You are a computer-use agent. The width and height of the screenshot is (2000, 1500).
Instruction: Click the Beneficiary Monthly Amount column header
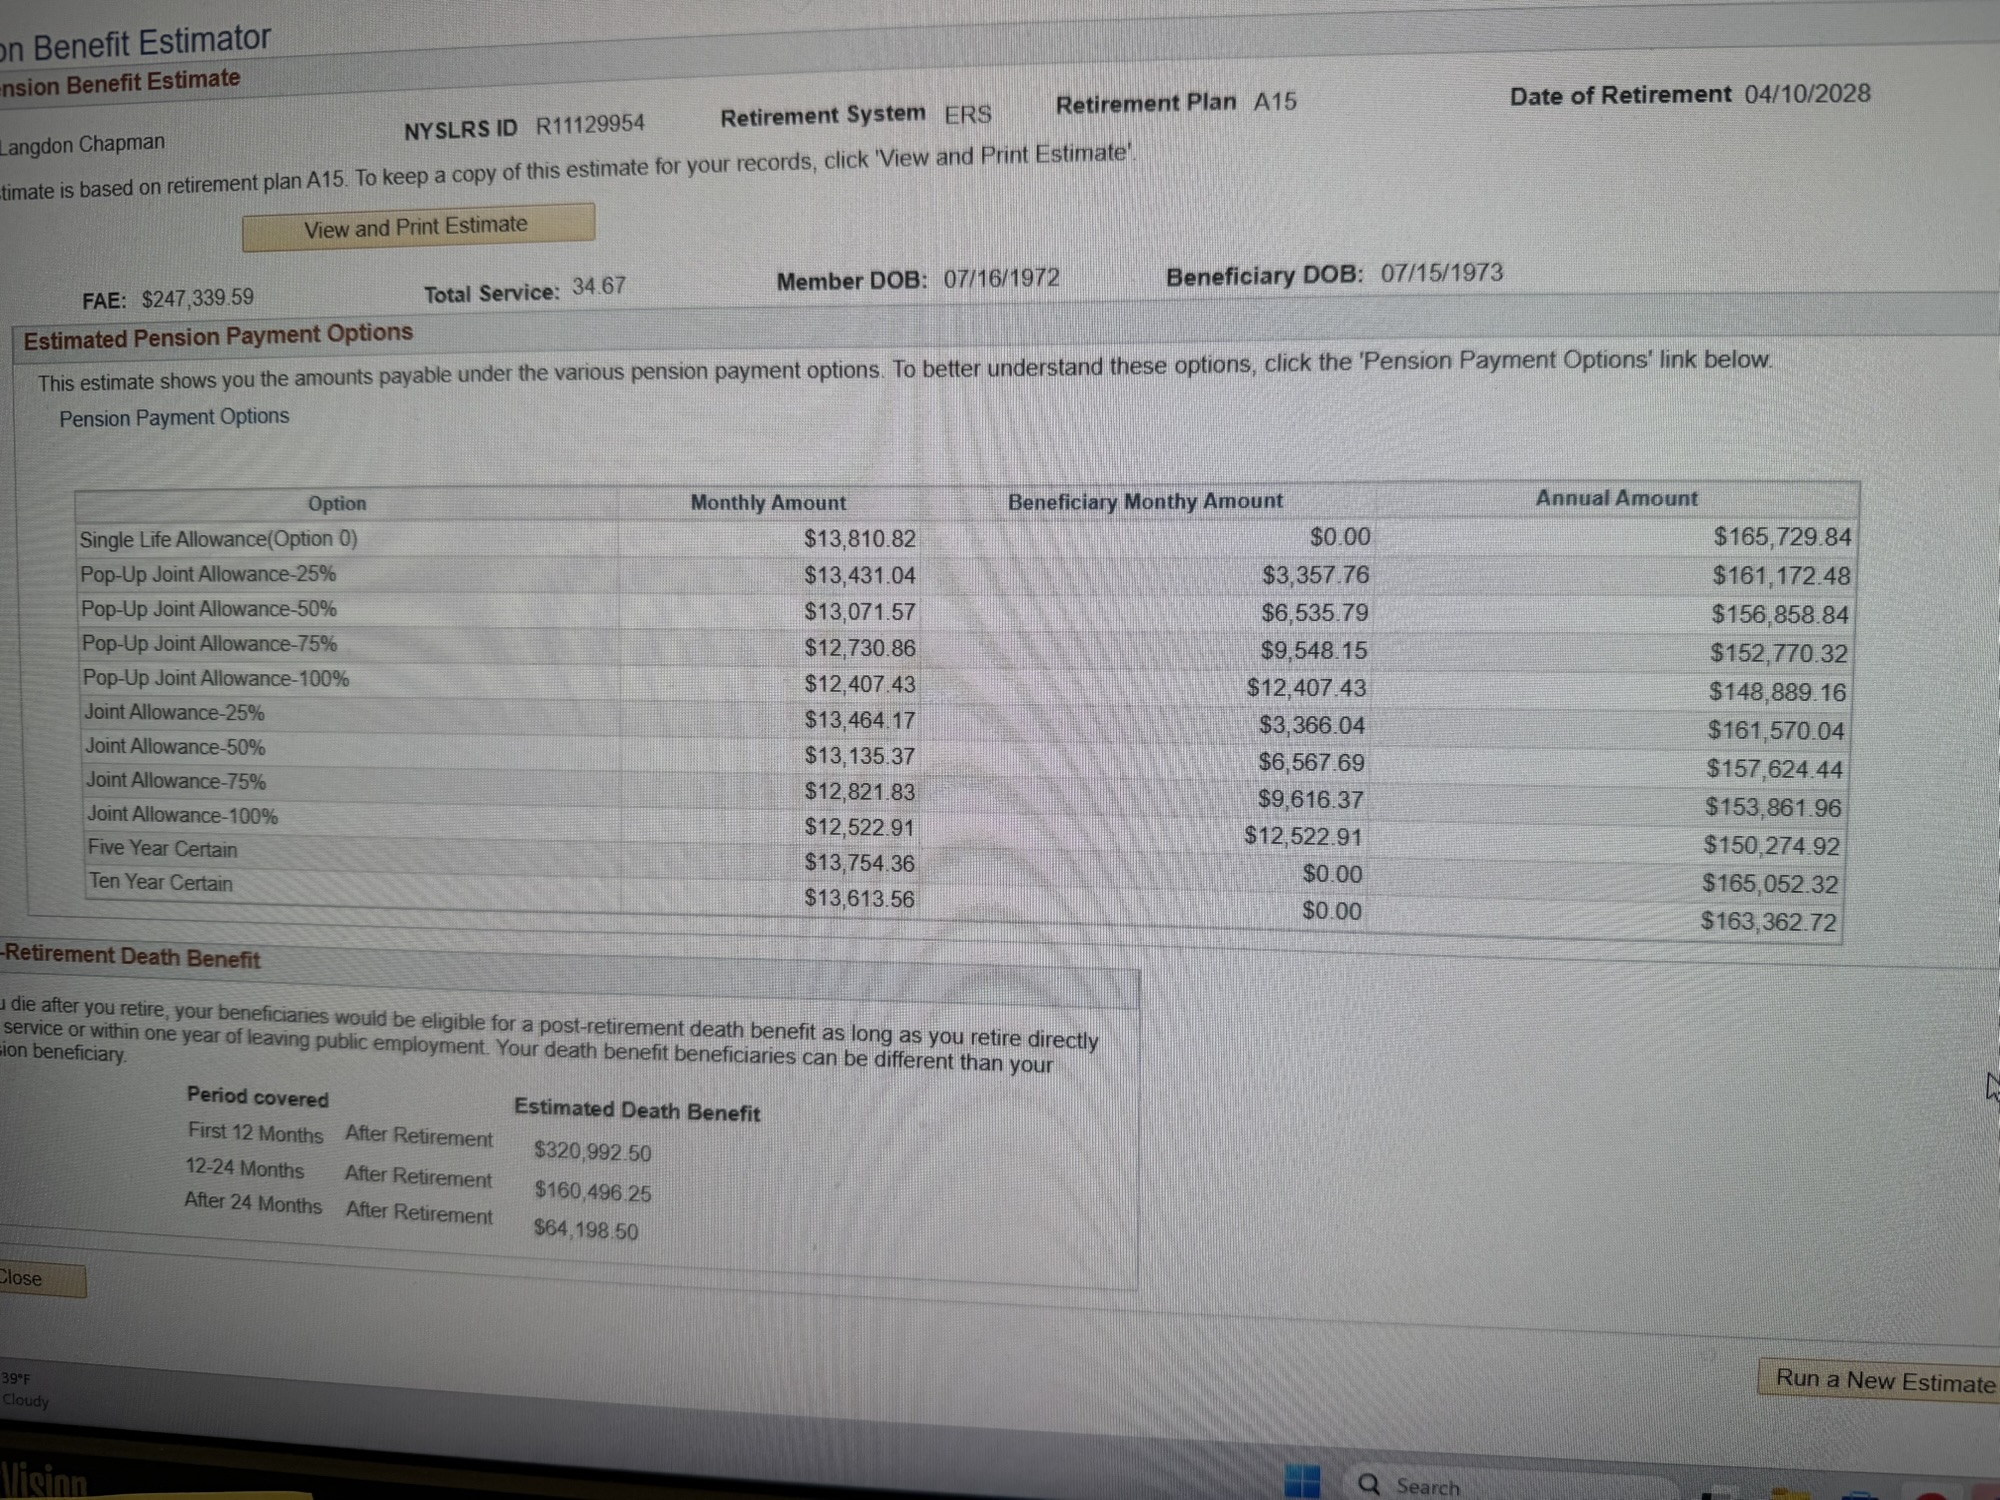point(1144,501)
